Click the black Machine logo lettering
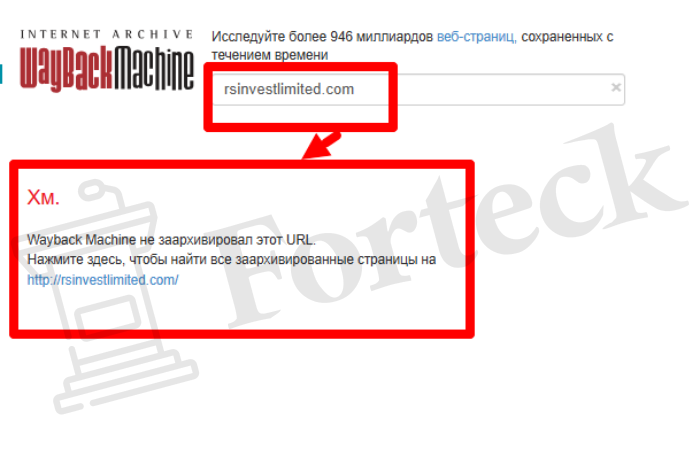The height and width of the screenshot is (449, 700). click(x=154, y=69)
